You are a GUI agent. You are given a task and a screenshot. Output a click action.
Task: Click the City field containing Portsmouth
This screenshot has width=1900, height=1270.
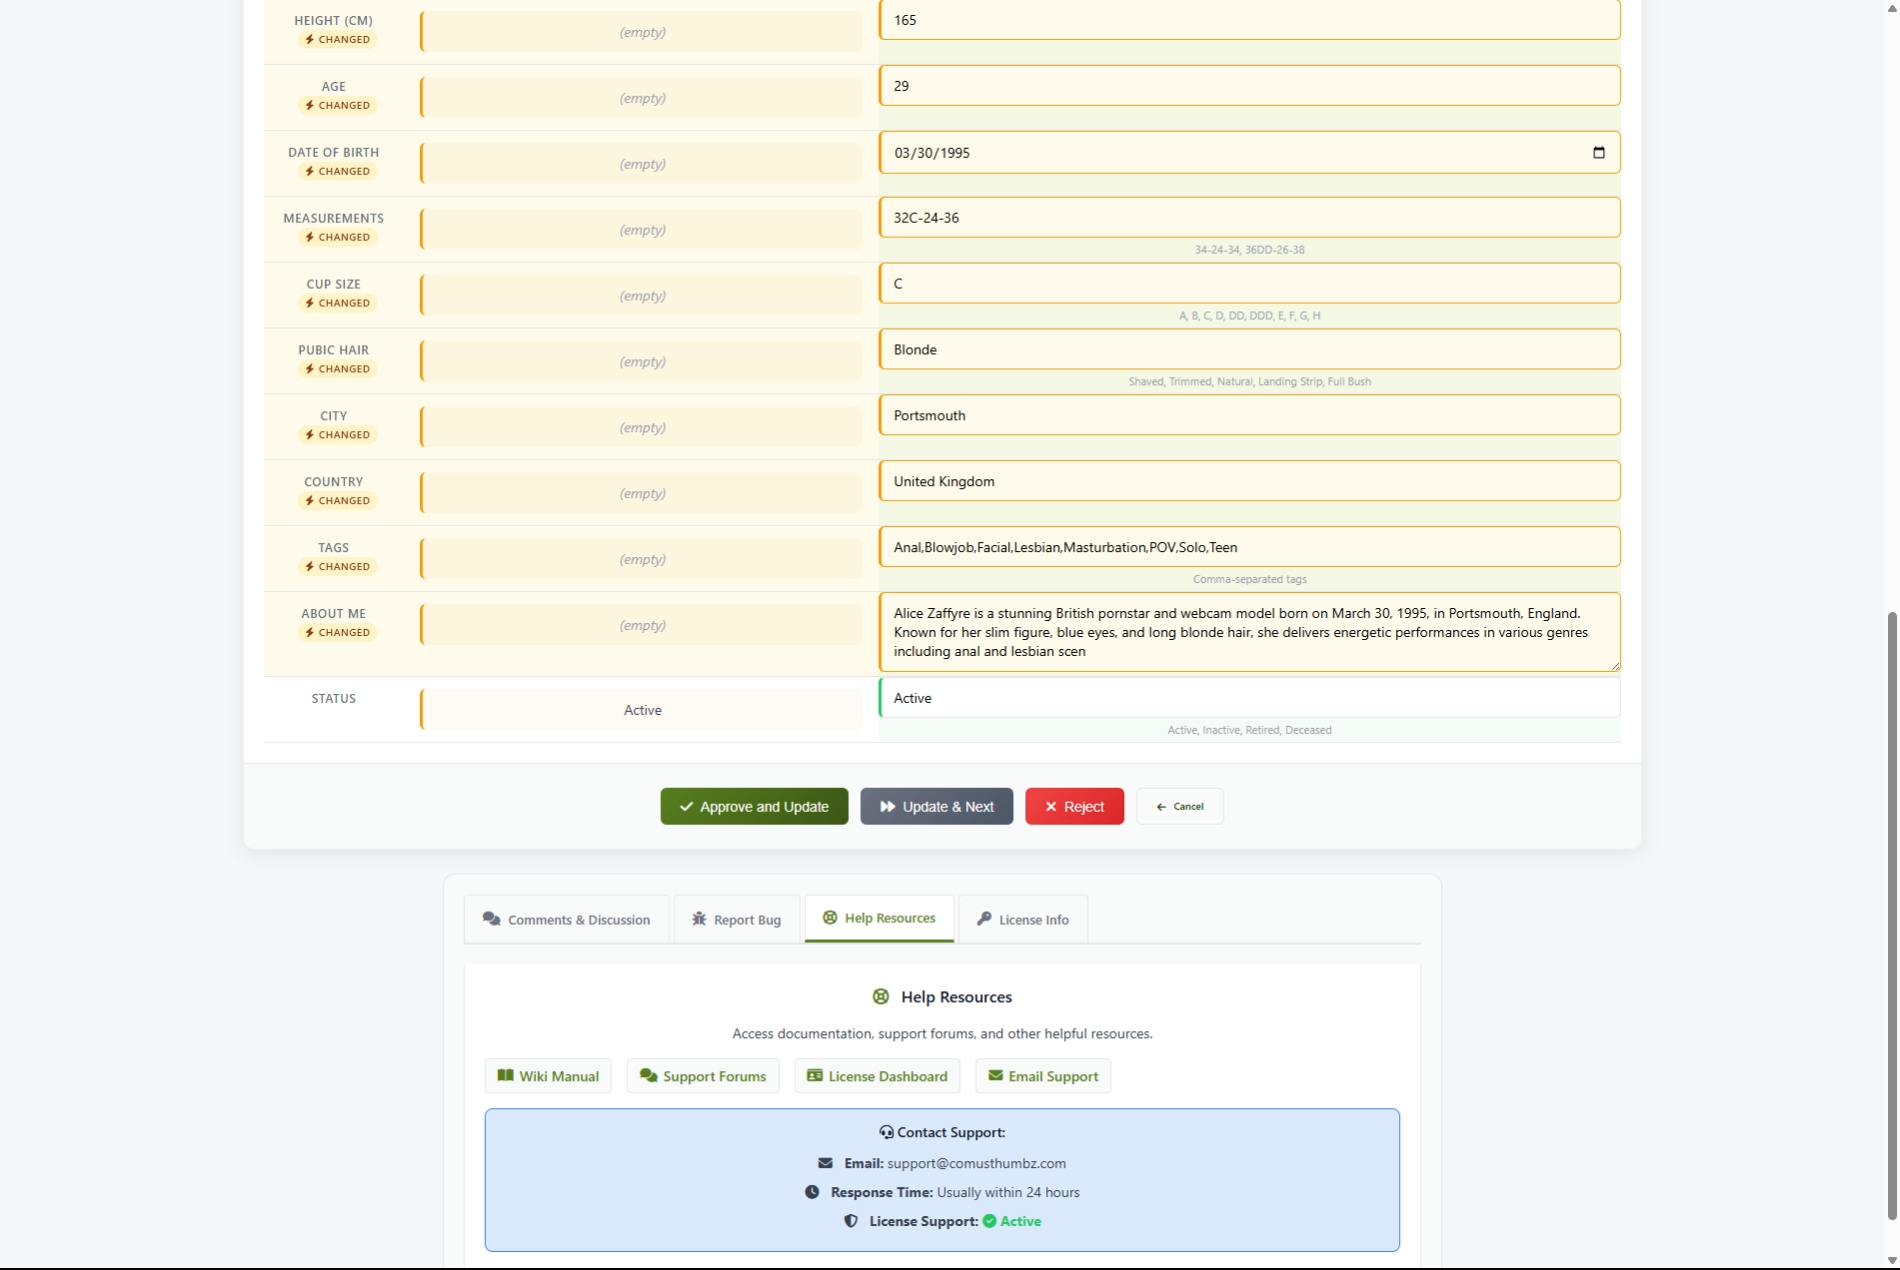click(x=1249, y=415)
